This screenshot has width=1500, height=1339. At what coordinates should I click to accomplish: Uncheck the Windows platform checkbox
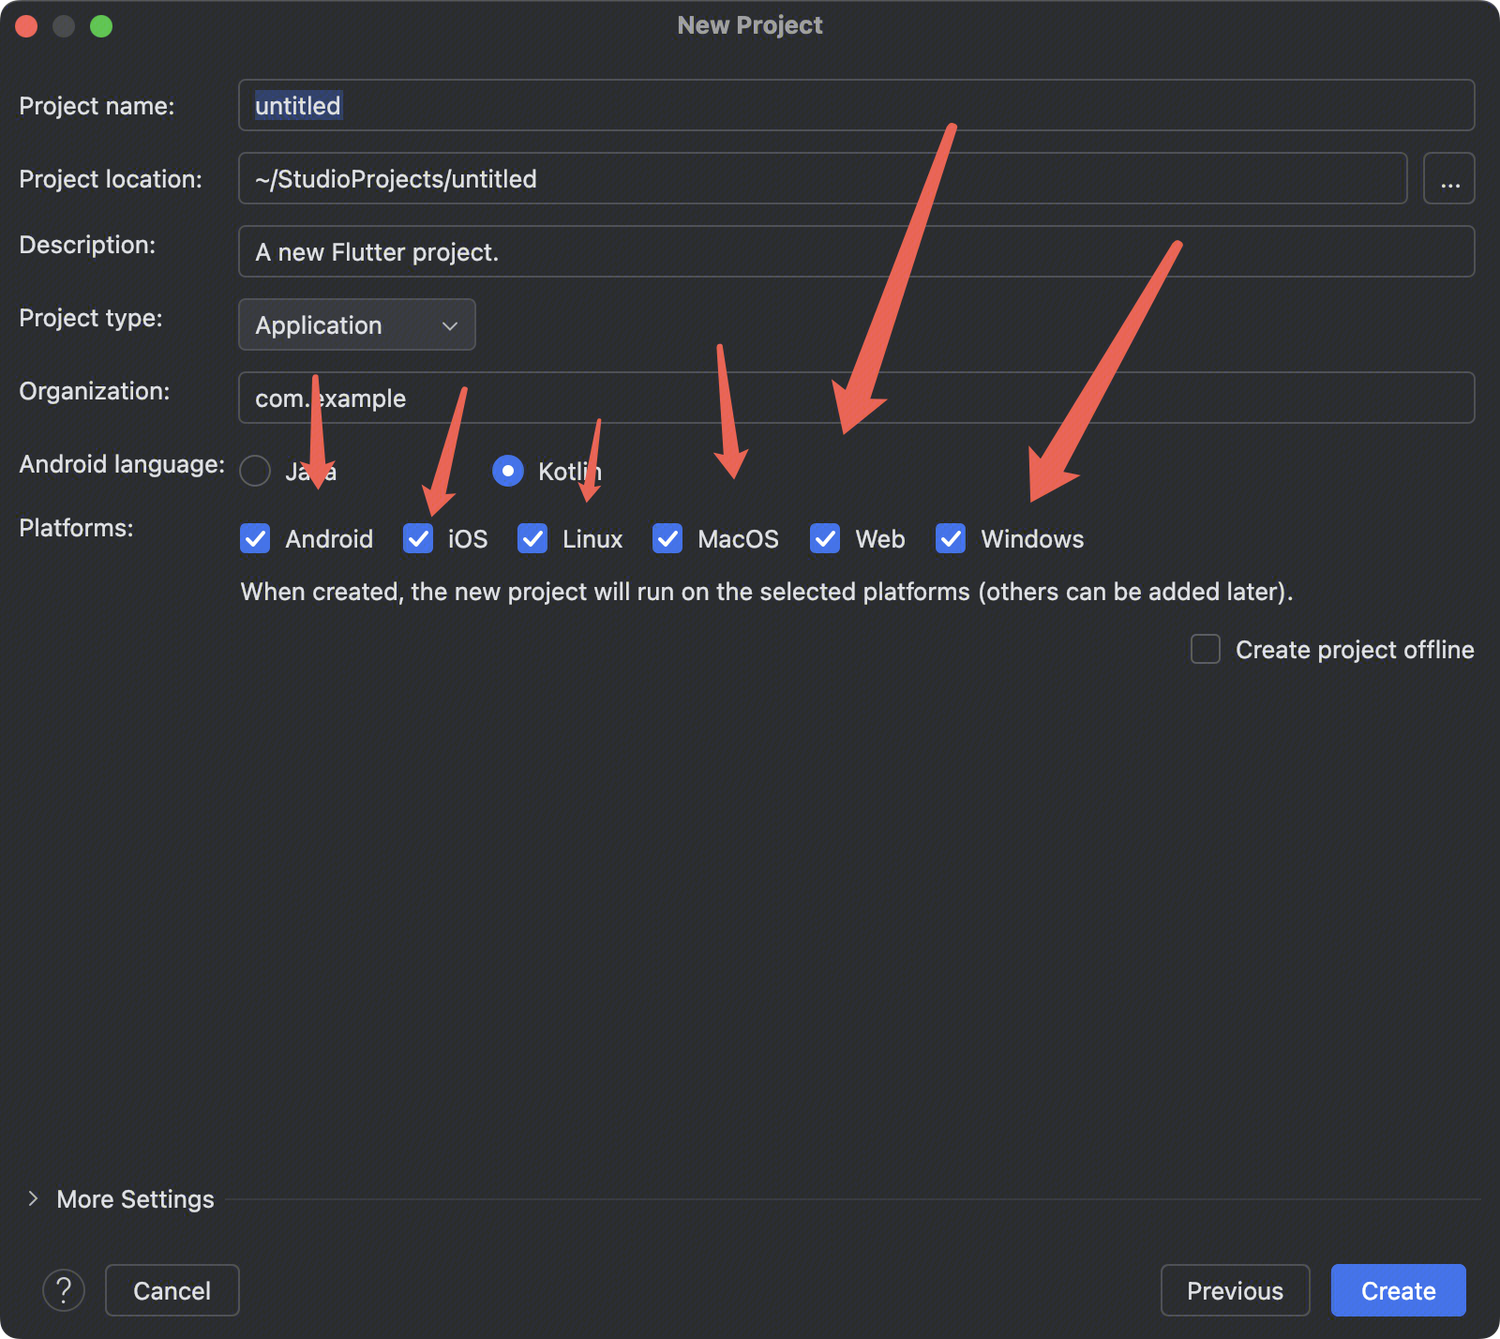coord(950,539)
